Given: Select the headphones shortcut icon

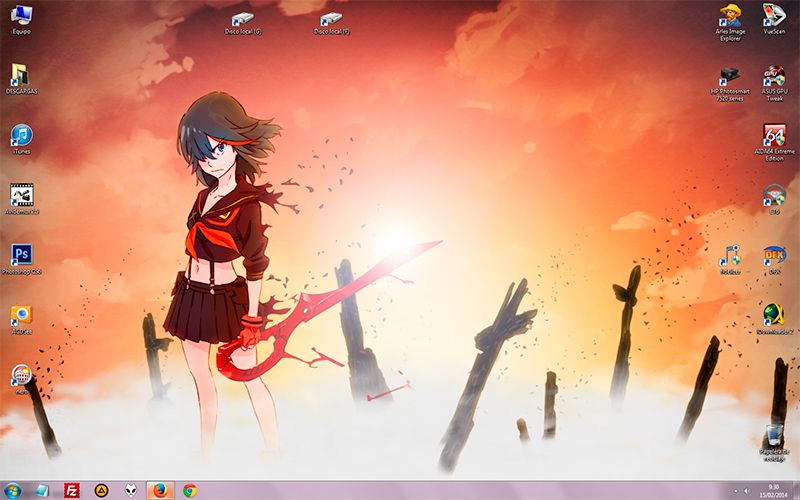Looking at the screenshot, I should click(774, 199).
